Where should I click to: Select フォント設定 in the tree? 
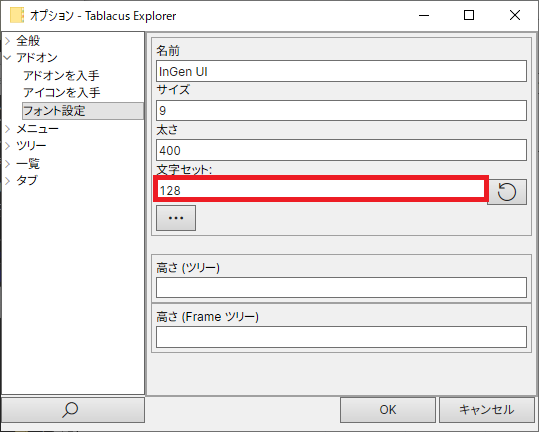click(83, 111)
